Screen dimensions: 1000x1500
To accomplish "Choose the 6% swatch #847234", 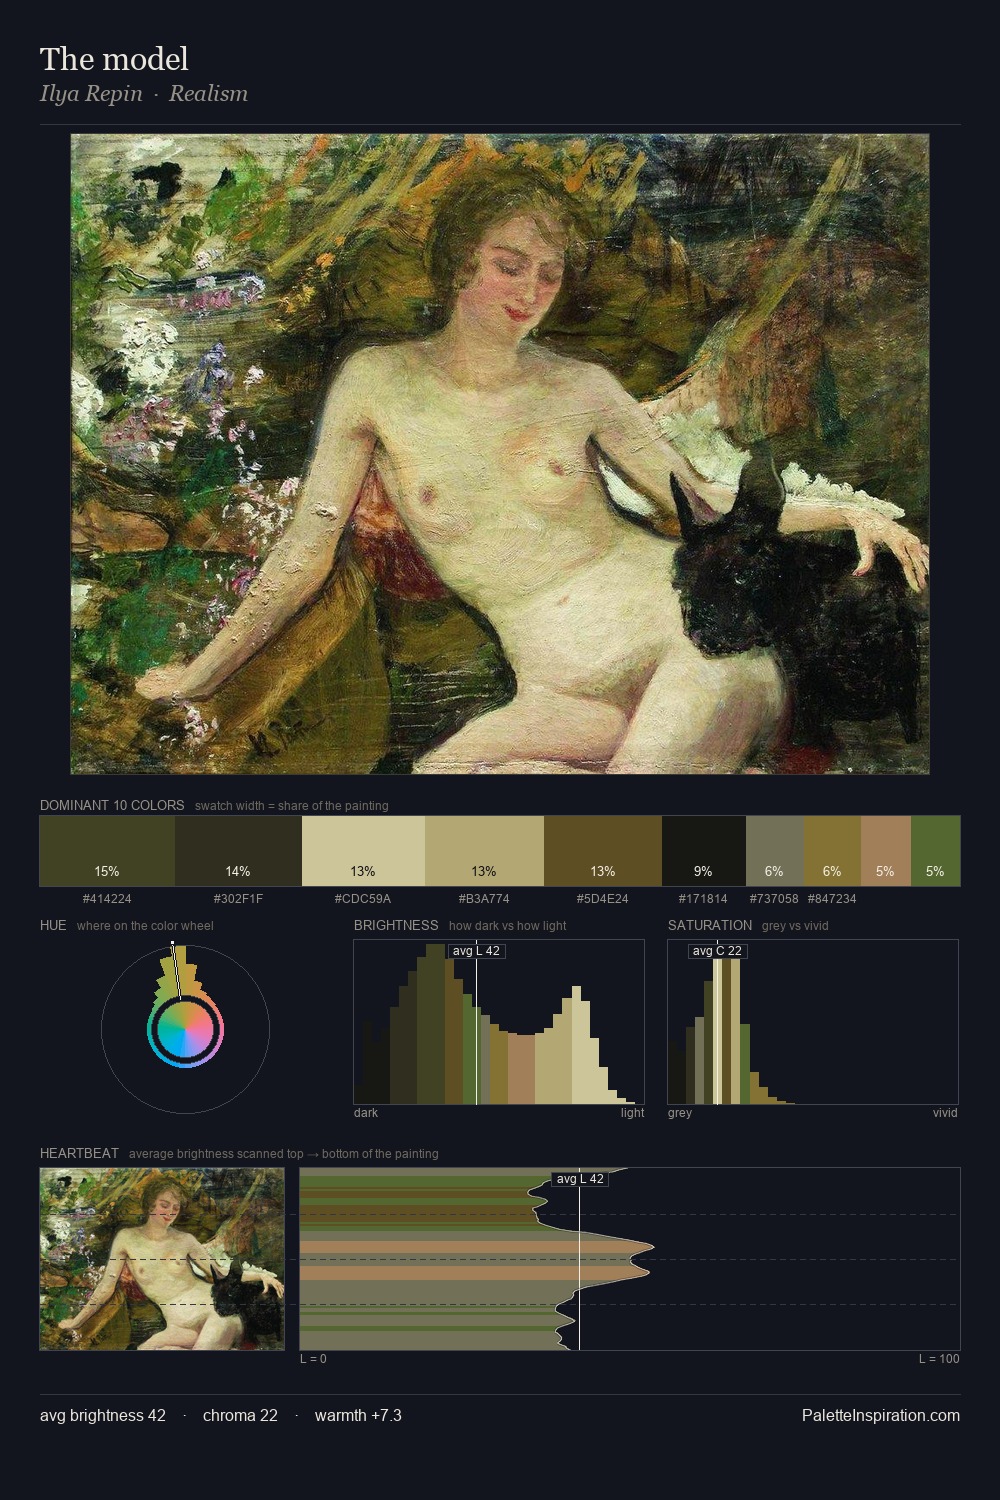I will tap(832, 851).
